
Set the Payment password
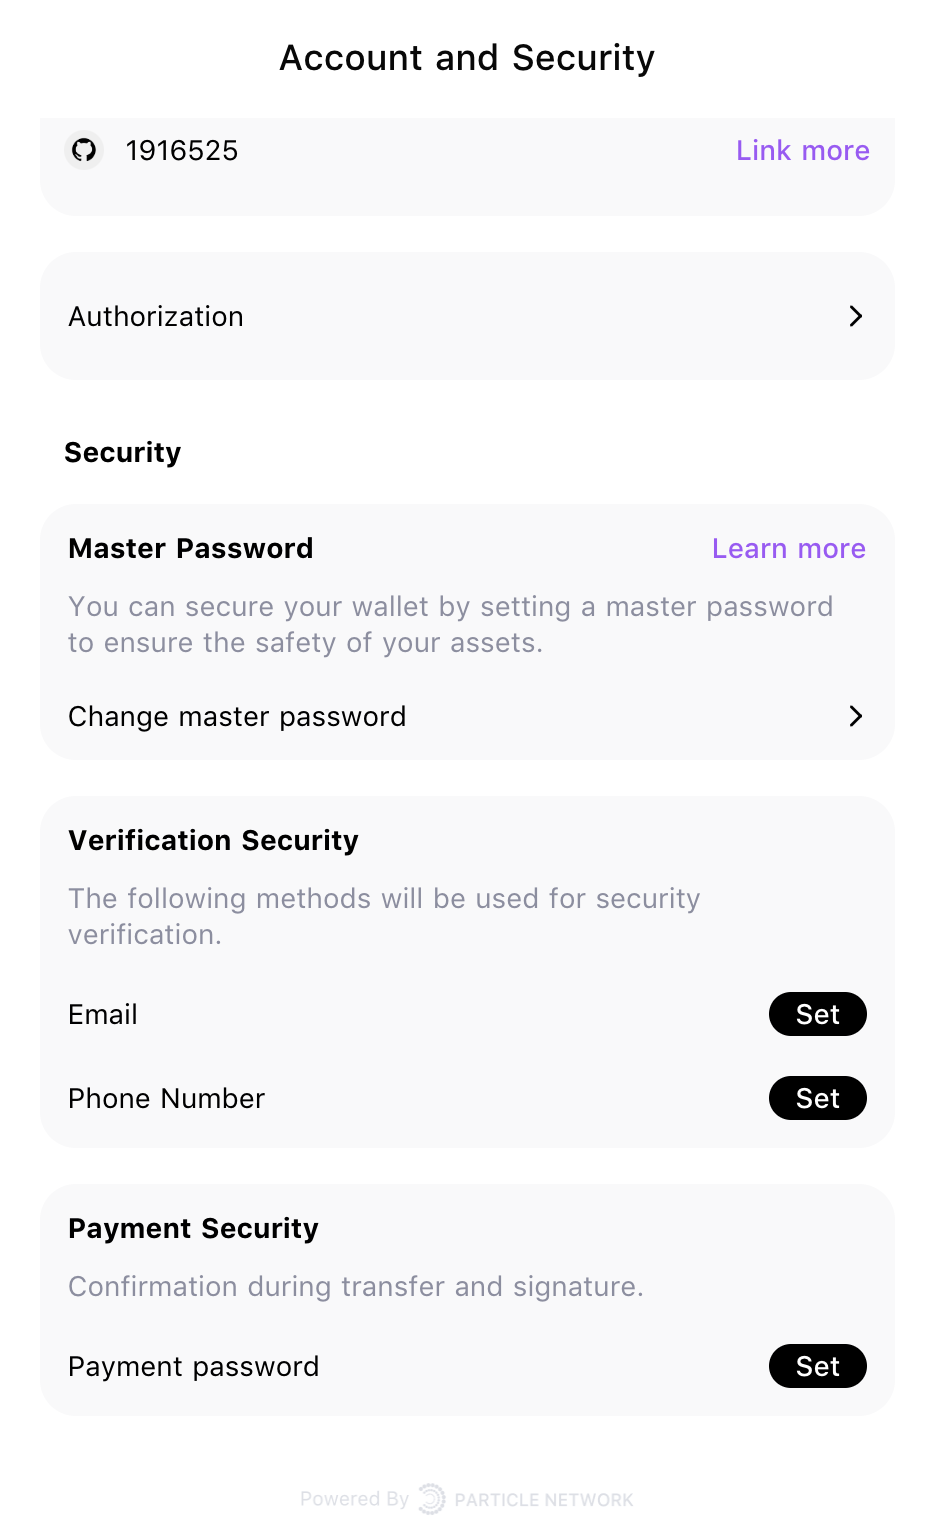[x=818, y=1366]
